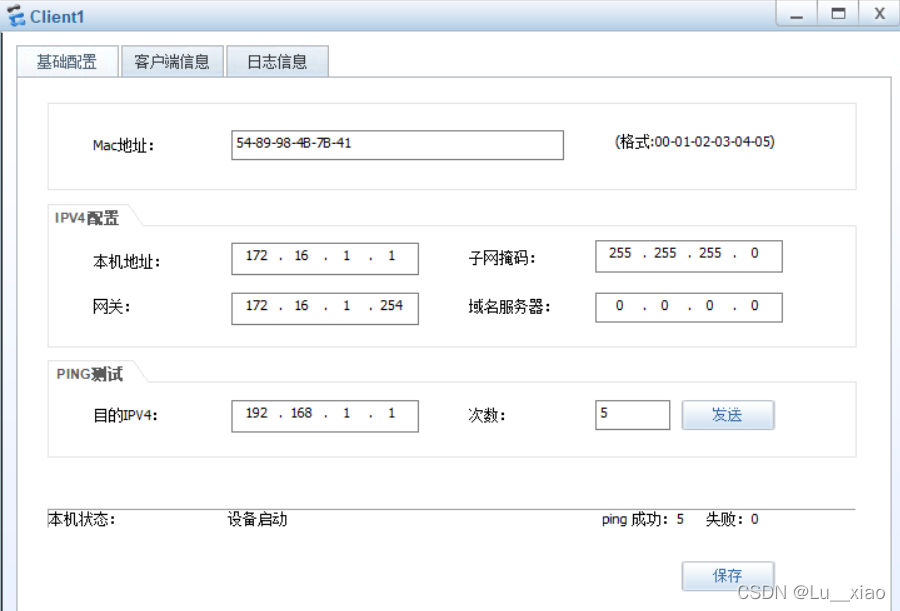Viewport: 900px width, 611px height.
Task: Minimize the Client1 window
Action: 796,14
